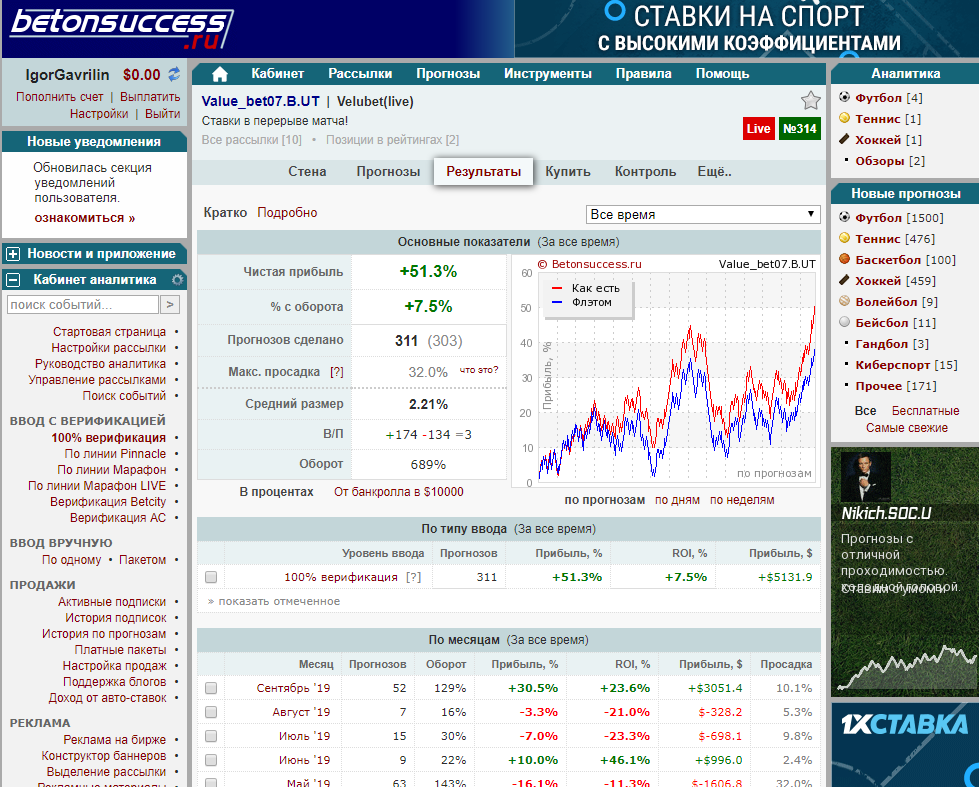Click Пополнить счет link

pyautogui.click(x=59, y=97)
